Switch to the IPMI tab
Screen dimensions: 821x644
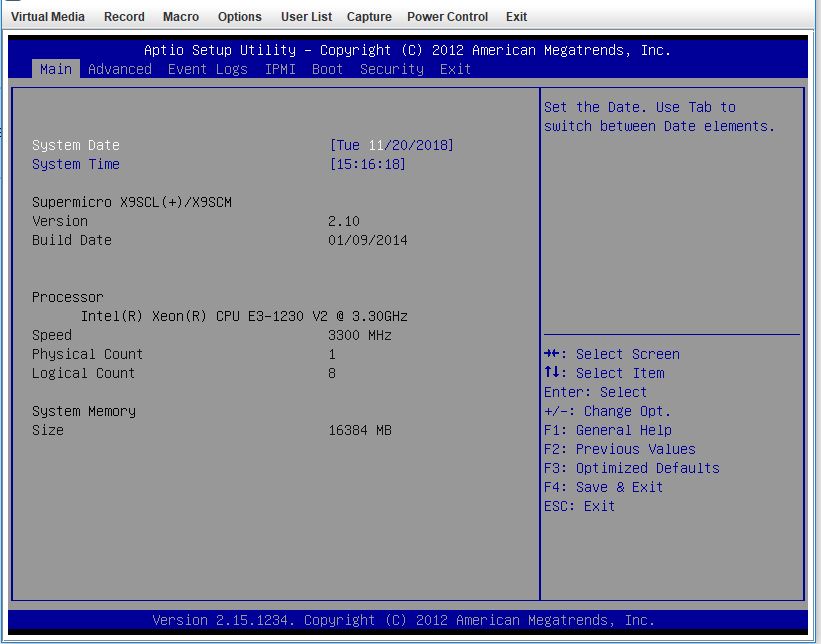point(280,69)
